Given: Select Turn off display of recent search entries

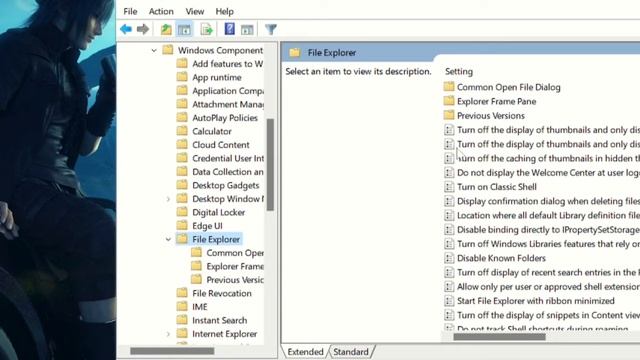Looking at the screenshot, I should click(542, 272).
